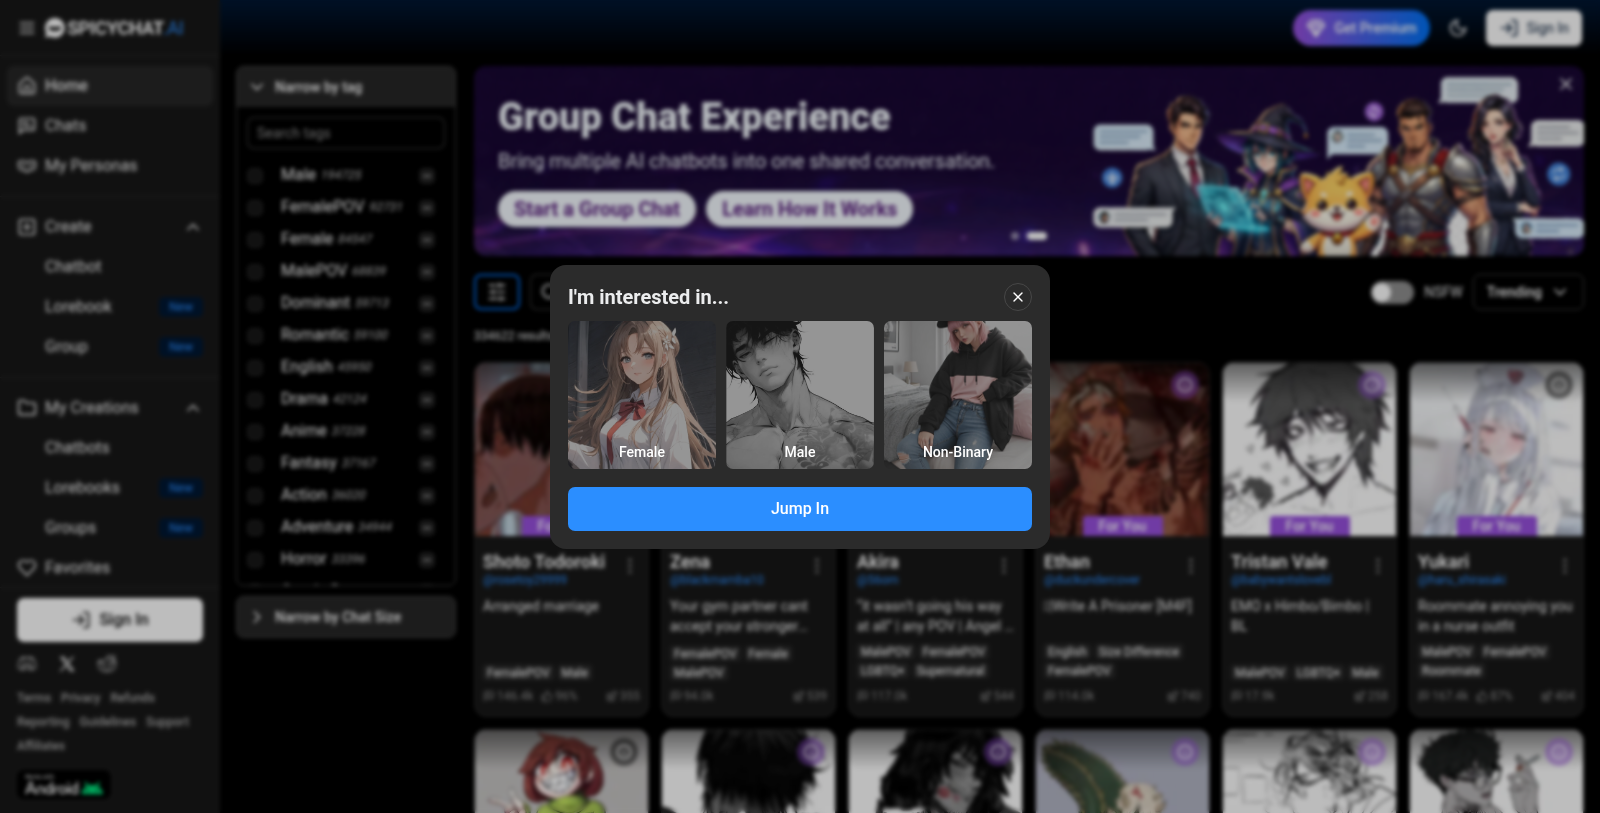This screenshot has width=1600, height=813.
Task: Check the Dominant tag checkbox
Action: 255,303
